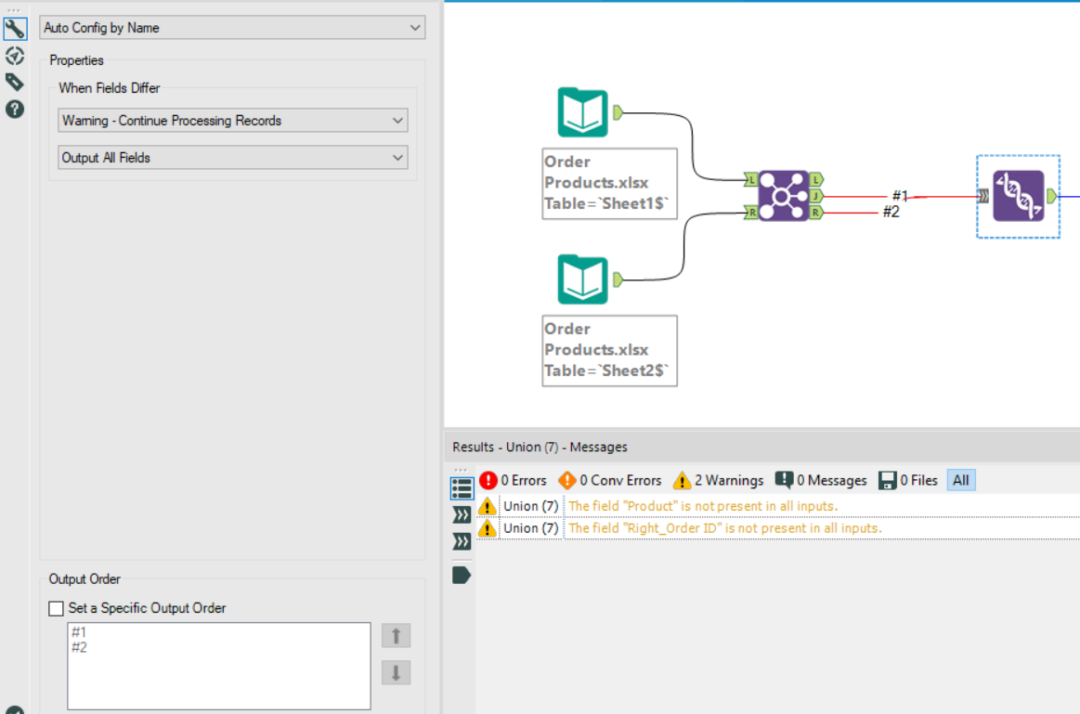Enable Set a Specific Output Order
The width and height of the screenshot is (1080, 714).
pos(56,608)
